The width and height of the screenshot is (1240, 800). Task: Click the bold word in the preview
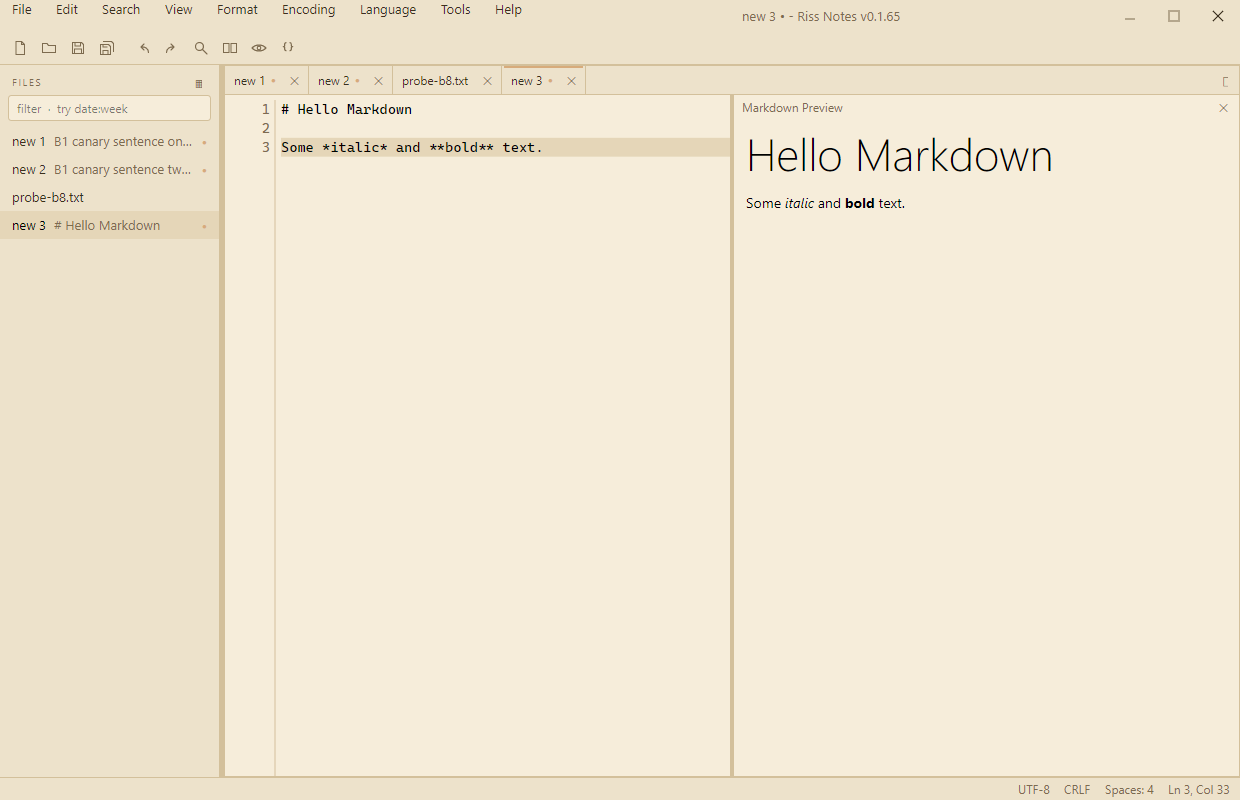(x=860, y=203)
